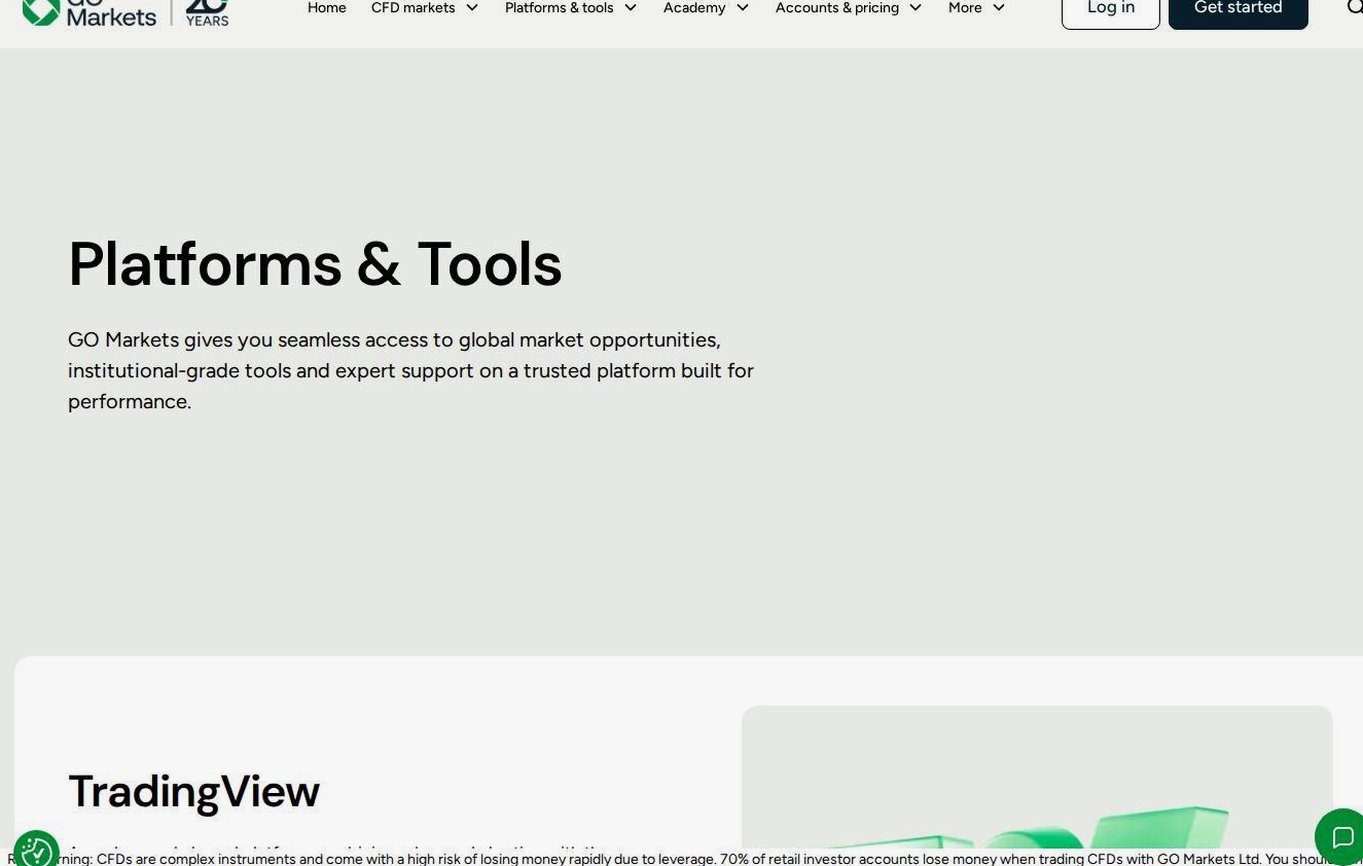Image resolution: width=1363 pixels, height=866 pixels.
Task: Go to the Home nav link
Action: [x=327, y=8]
